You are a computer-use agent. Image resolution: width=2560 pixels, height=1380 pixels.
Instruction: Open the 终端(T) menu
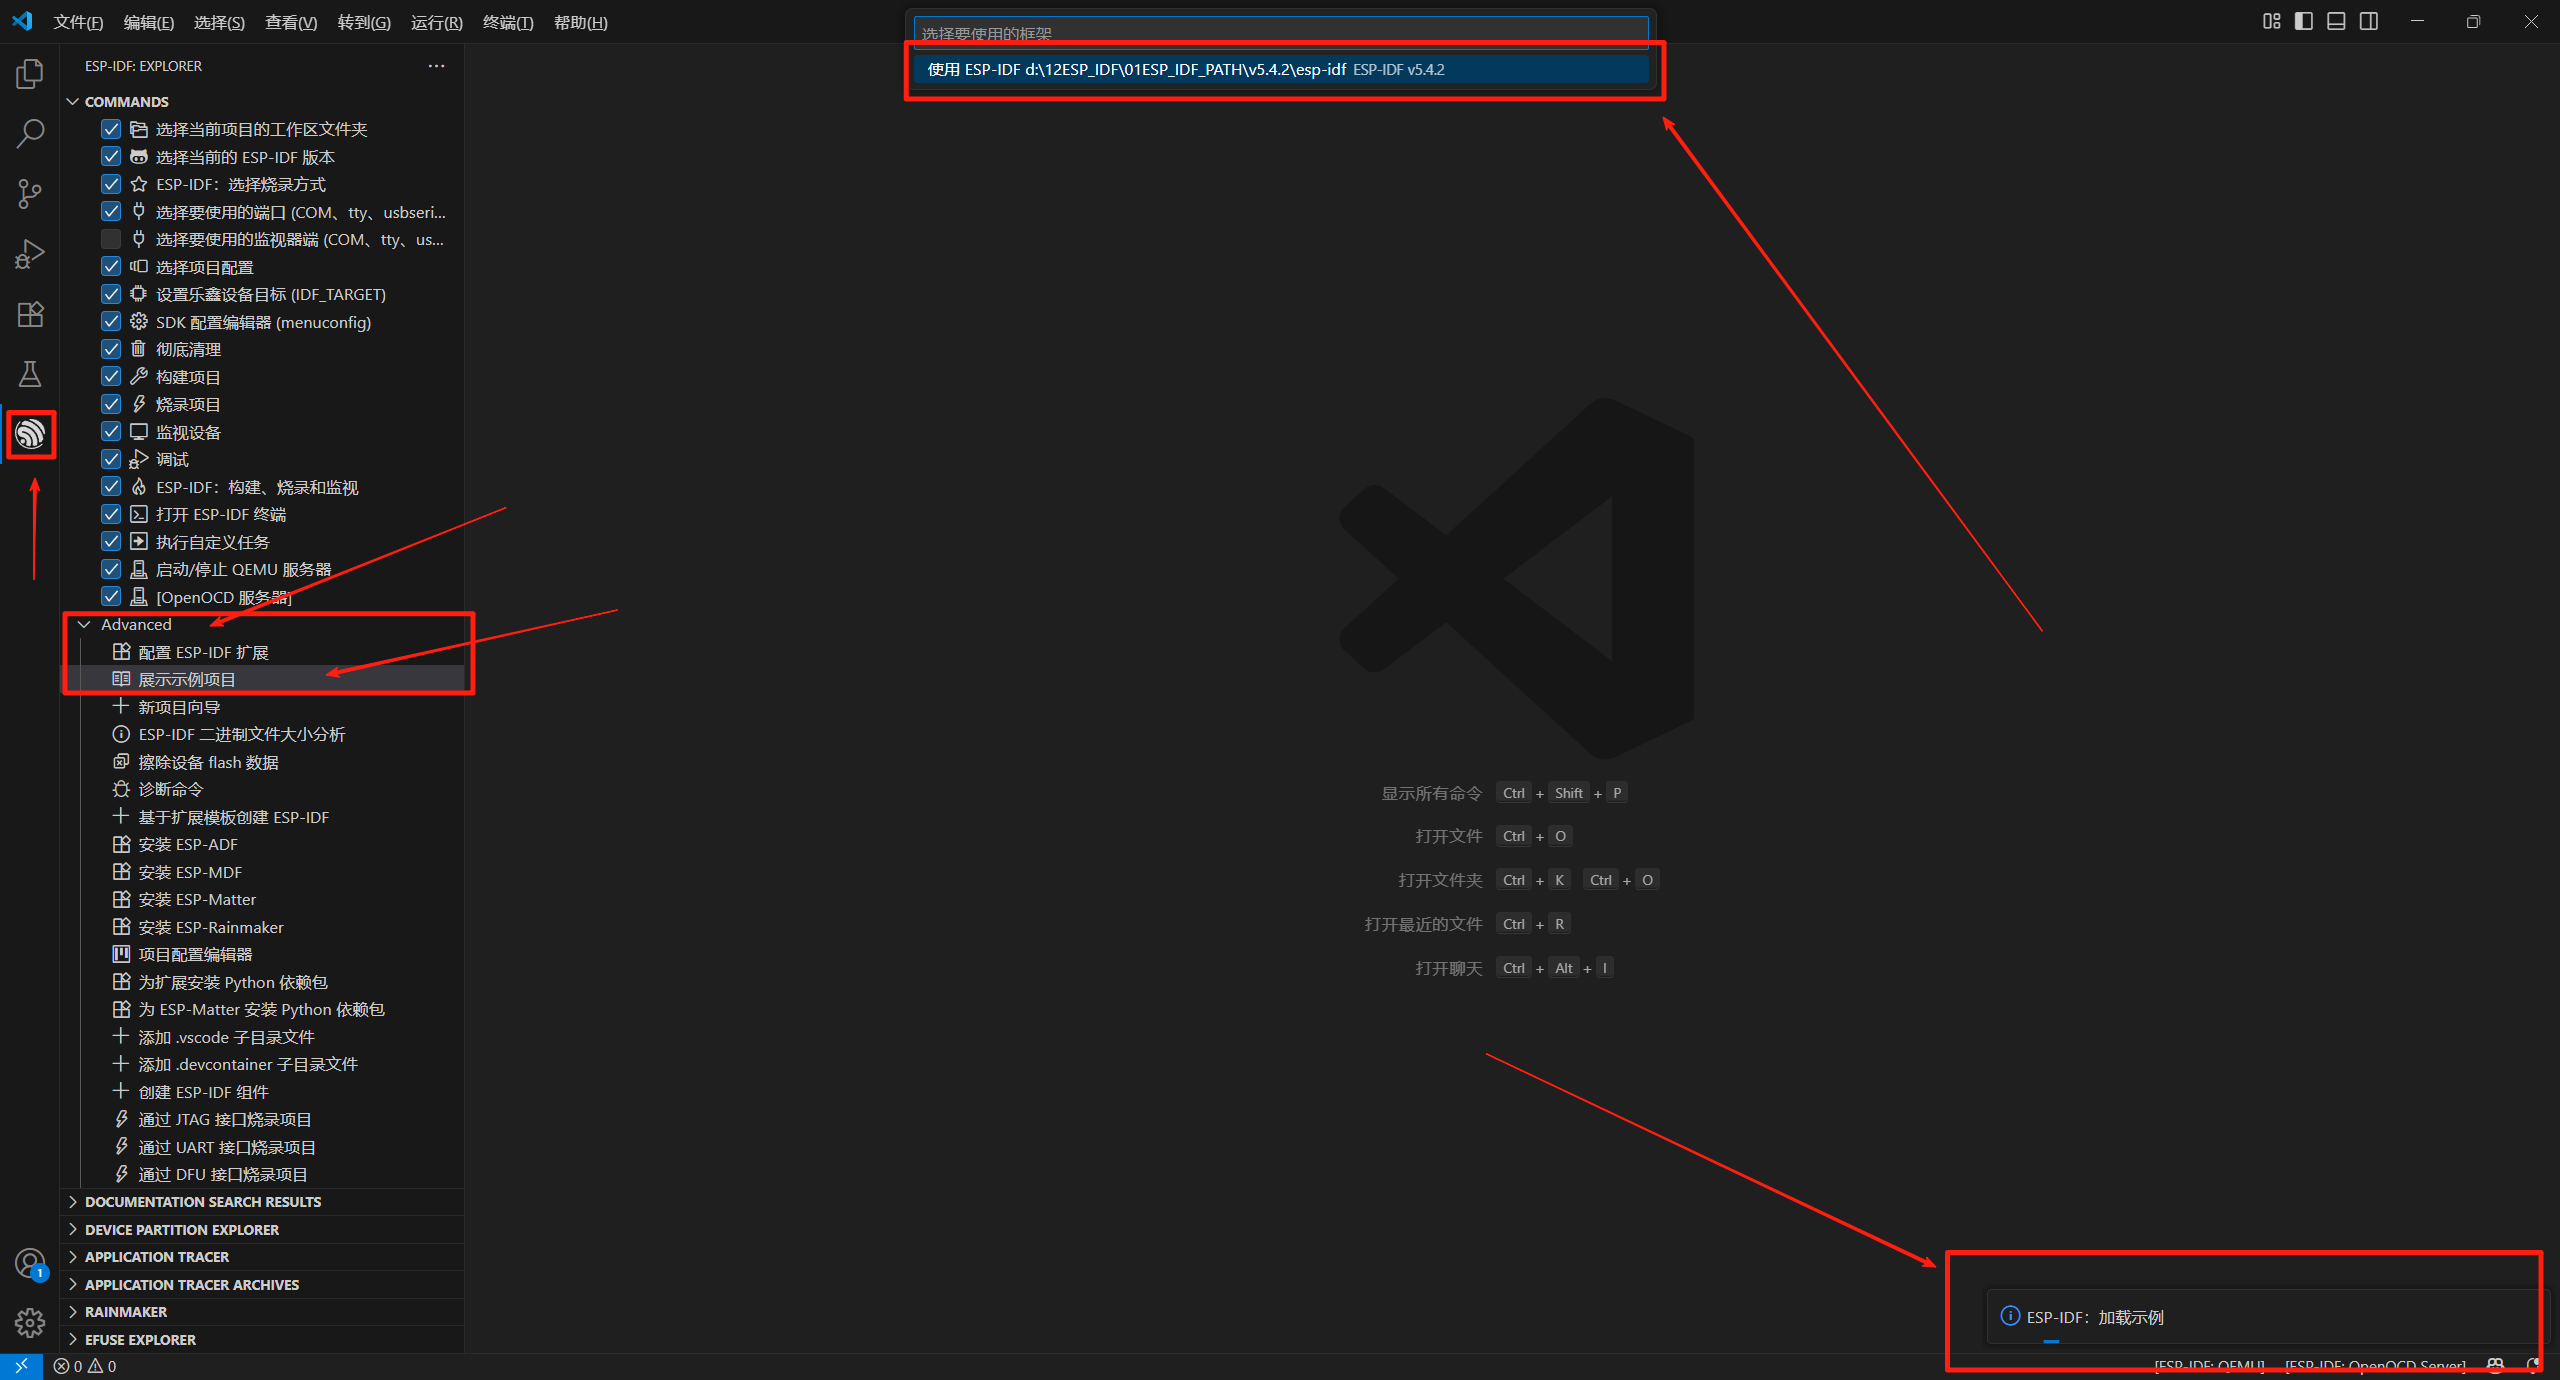[x=507, y=22]
